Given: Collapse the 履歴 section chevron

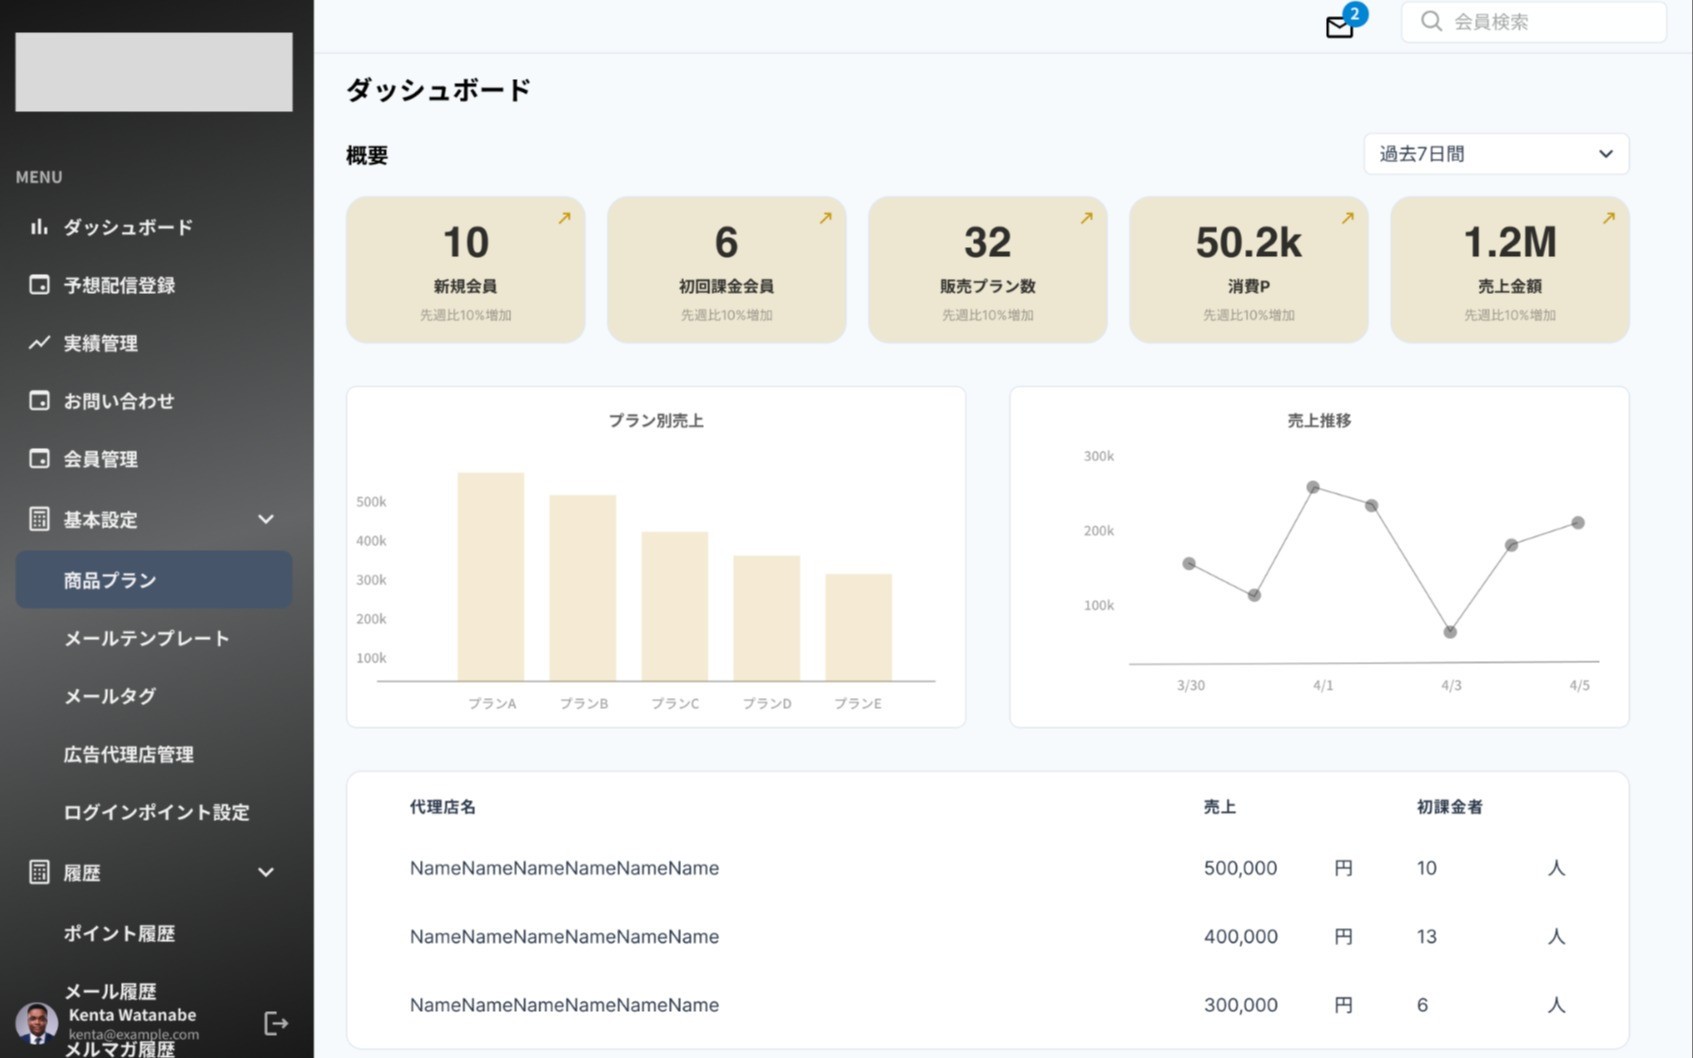Looking at the screenshot, I should (x=265, y=872).
